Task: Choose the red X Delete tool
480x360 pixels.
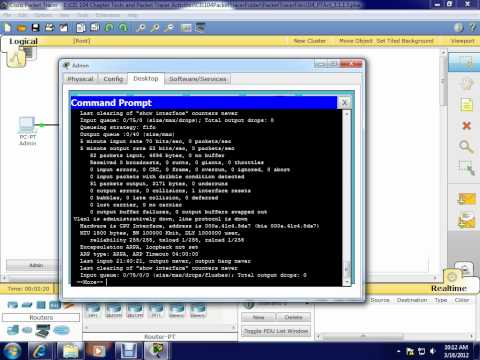Action: click(x=467, y=125)
